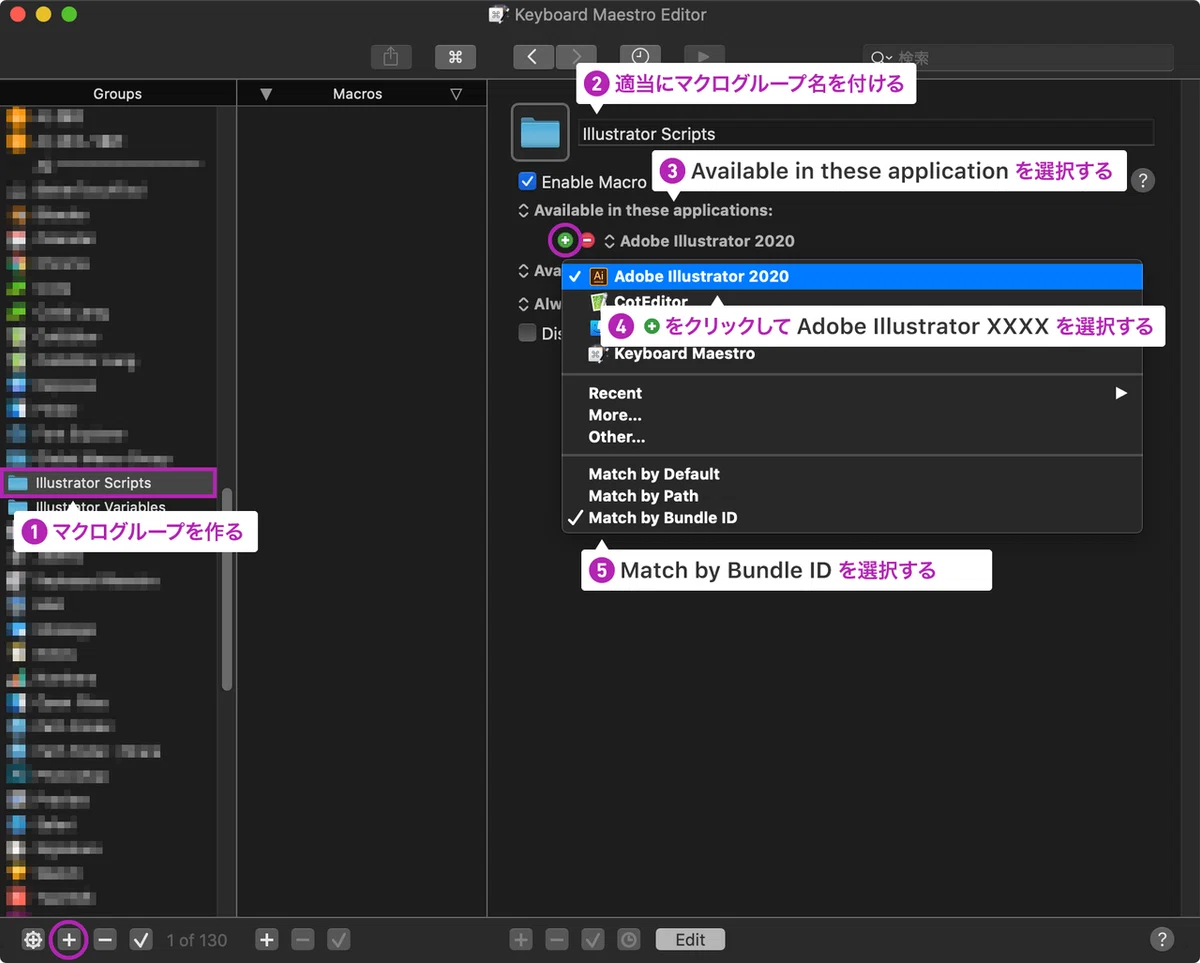Screen dimensions: 1200x963
Task: Click the Edit button
Action: click(x=690, y=940)
